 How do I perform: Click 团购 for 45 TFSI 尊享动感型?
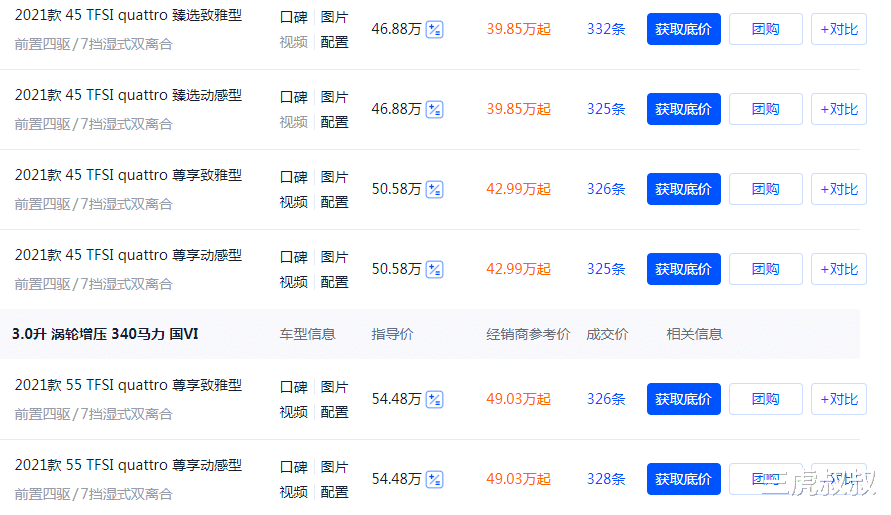(765, 269)
